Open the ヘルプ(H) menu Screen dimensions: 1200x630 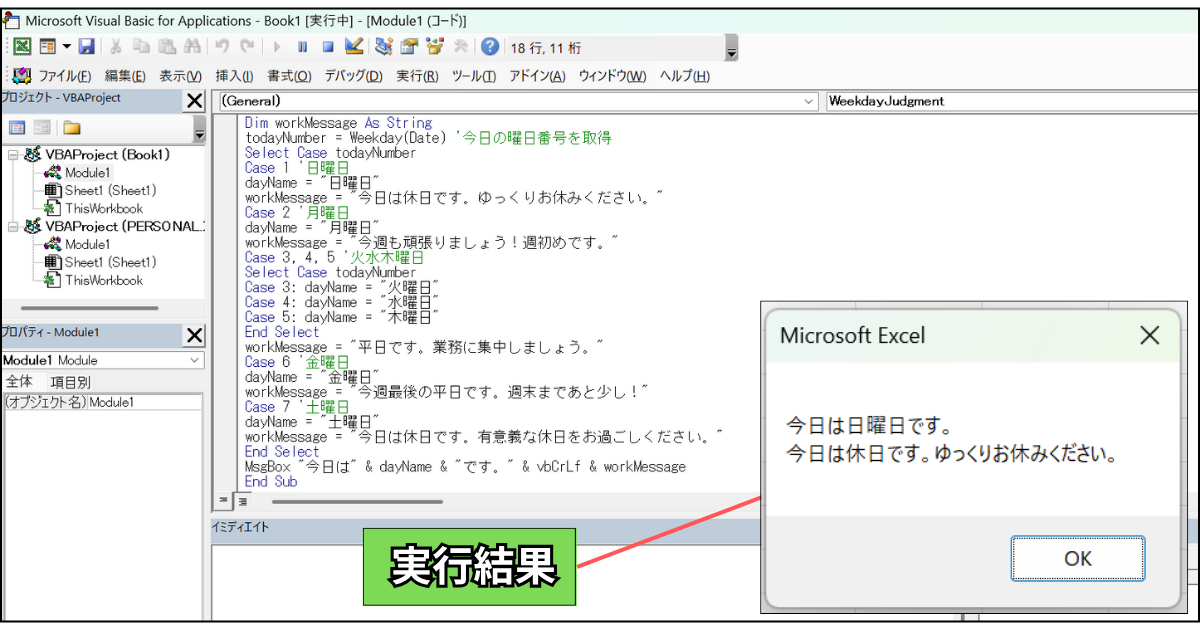684,76
